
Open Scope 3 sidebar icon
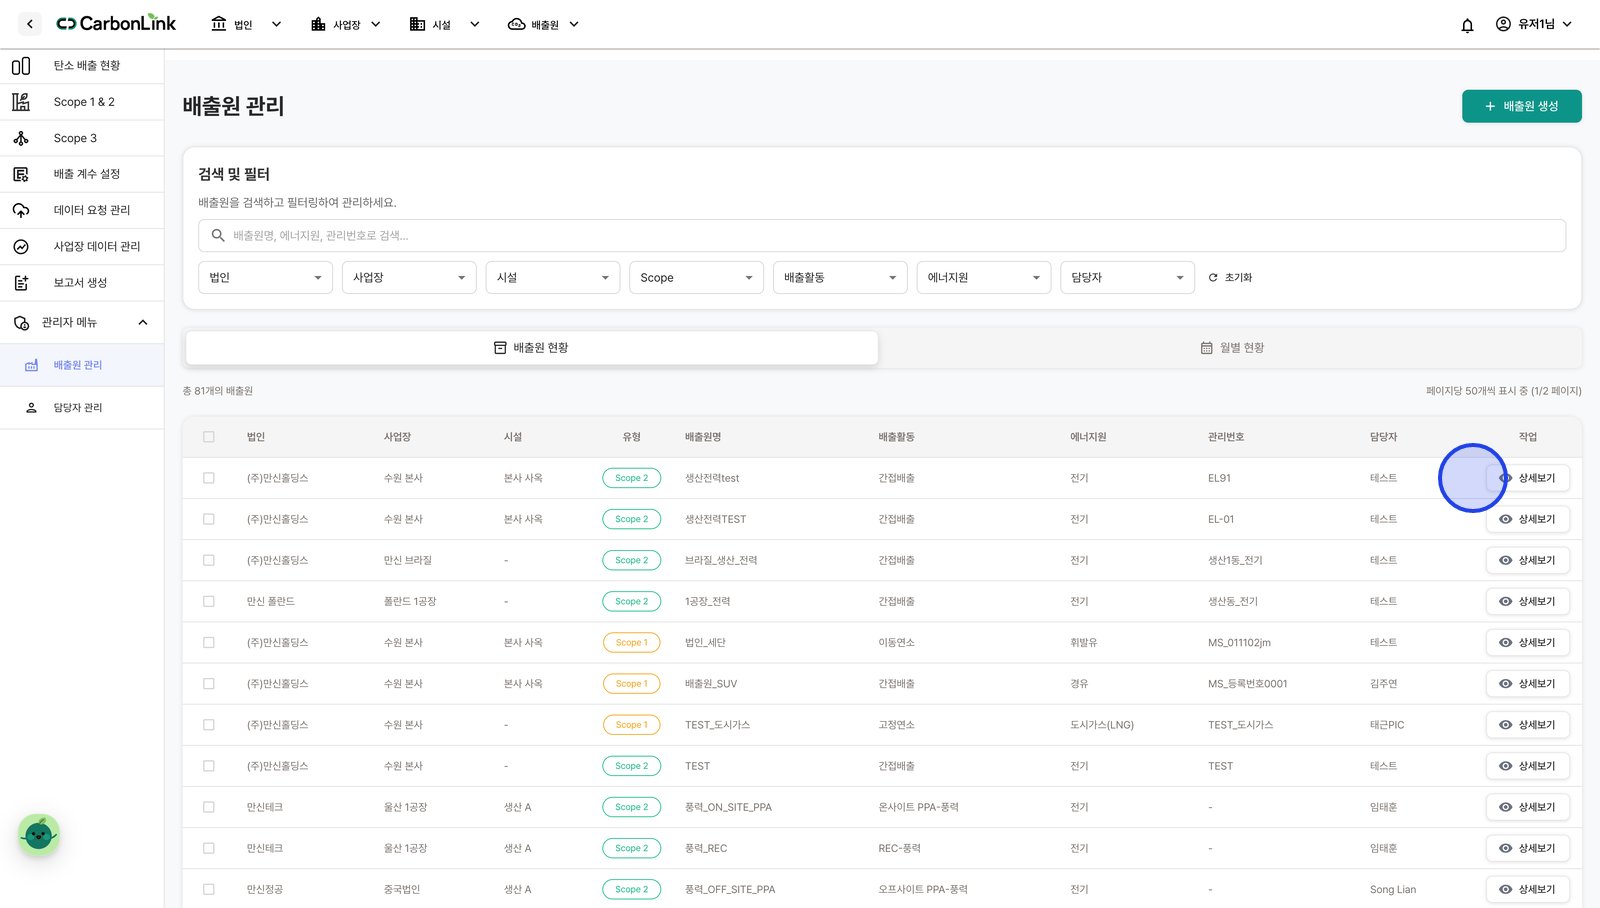tap(21, 138)
